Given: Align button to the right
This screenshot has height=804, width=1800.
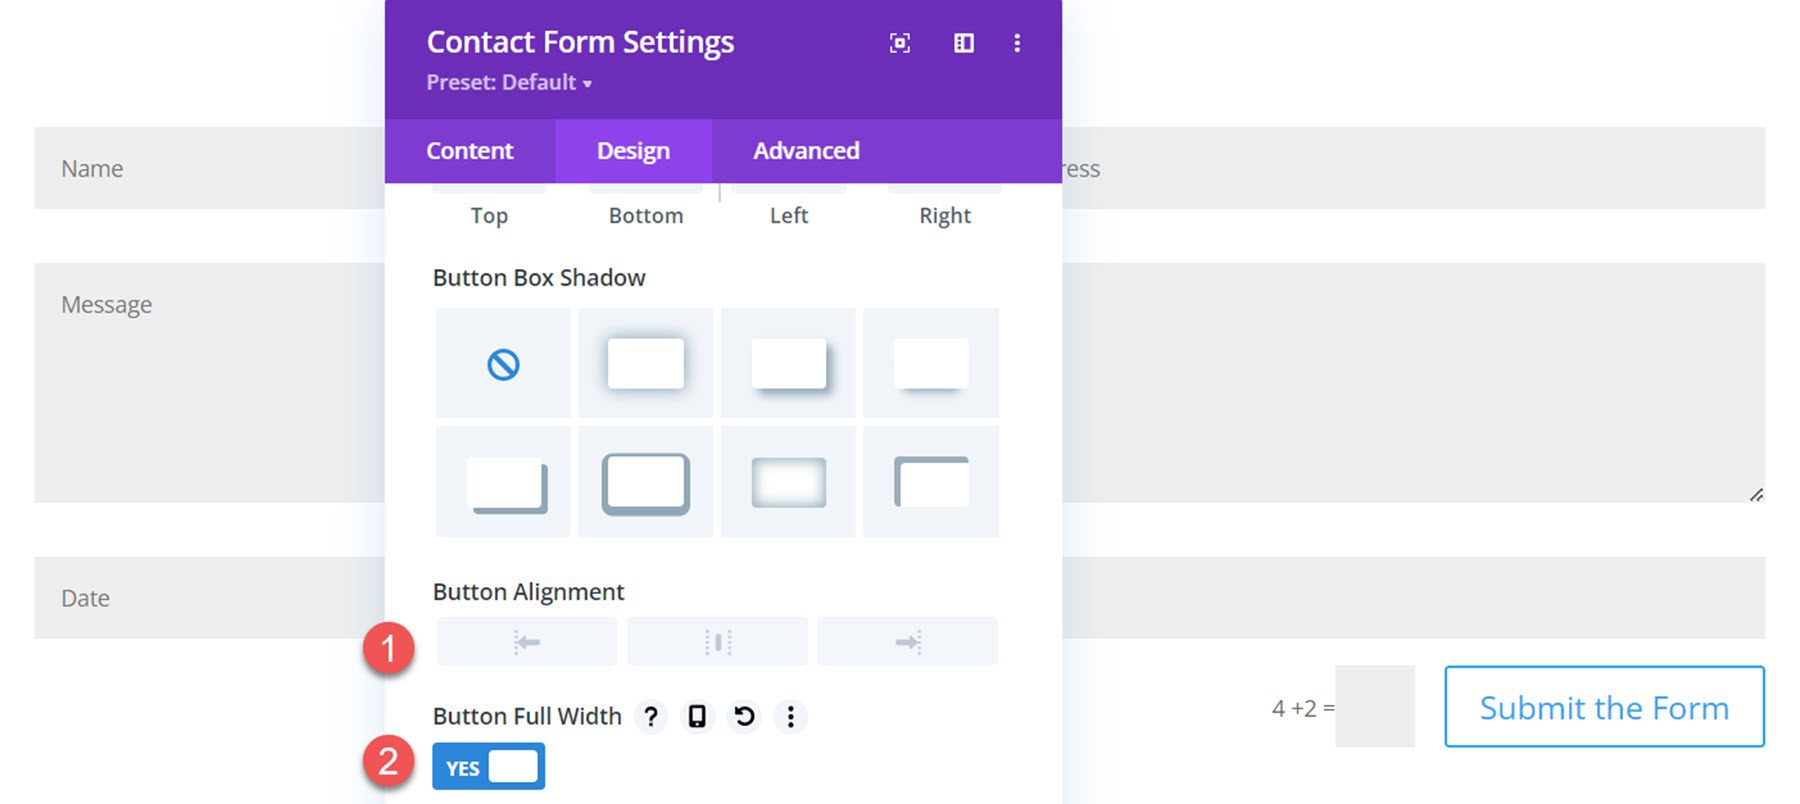Looking at the screenshot, I should click(x=907, y=642).
